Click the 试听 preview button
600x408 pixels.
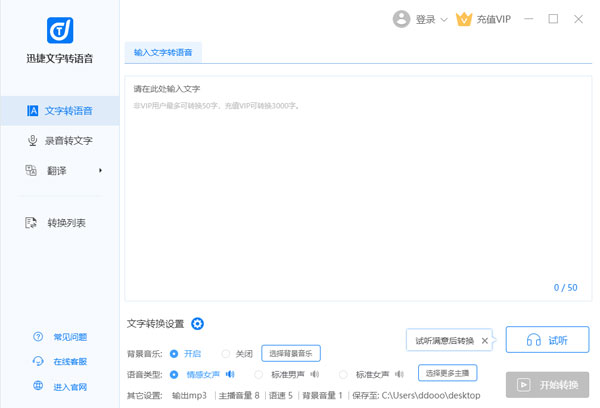coord(547,340)
